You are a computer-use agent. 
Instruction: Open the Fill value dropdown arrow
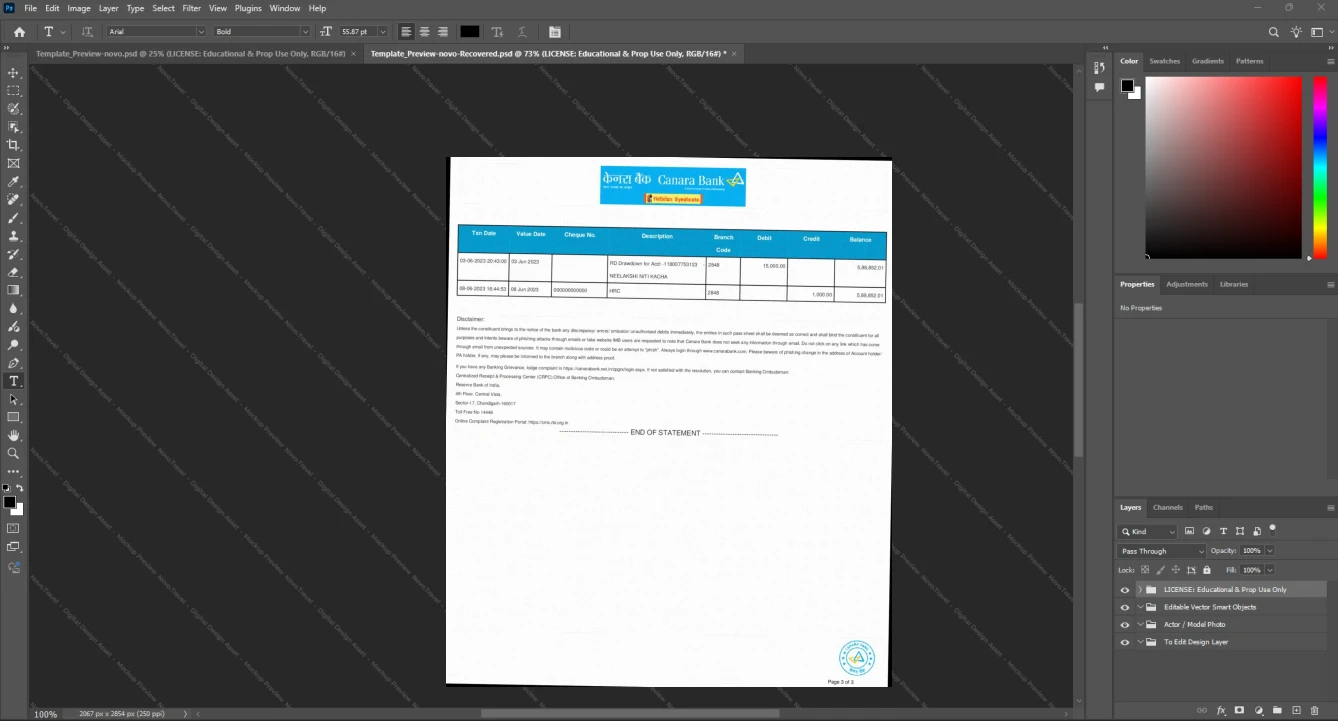pos(1270,570)
